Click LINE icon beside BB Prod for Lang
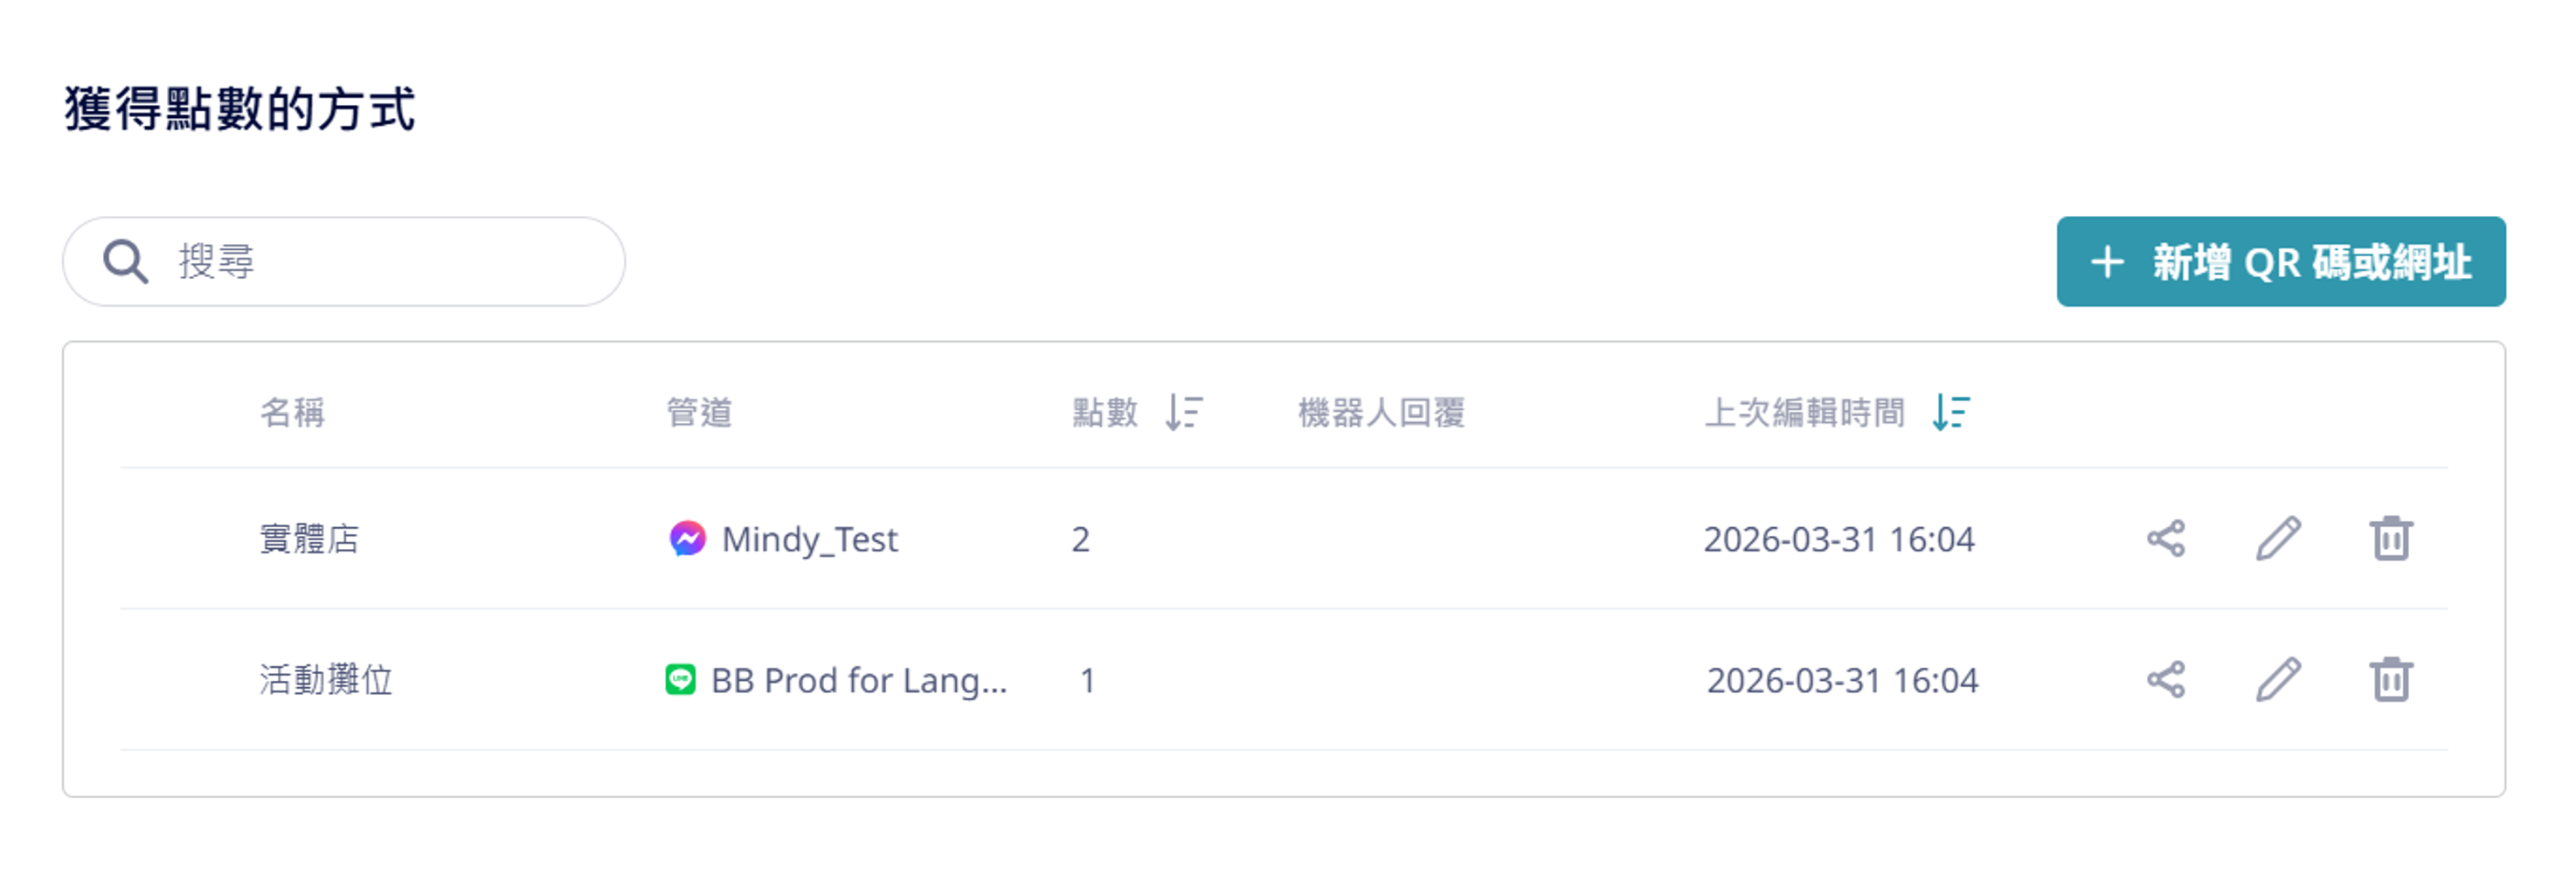 [x=680, y=680]
